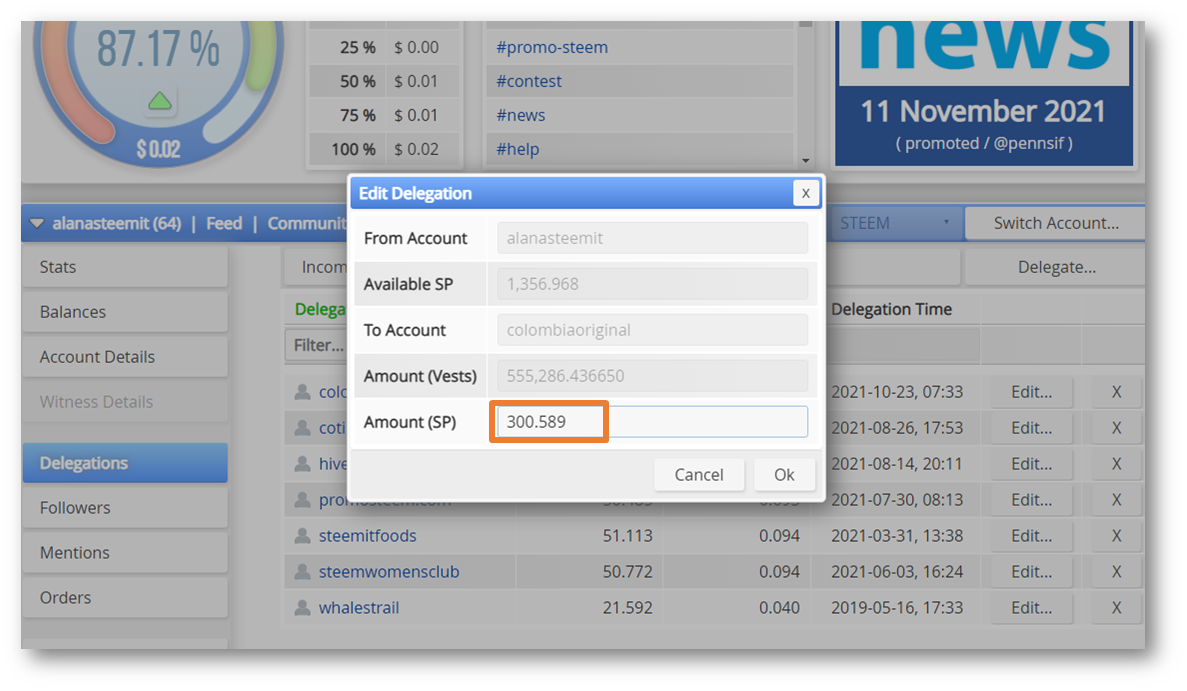The height and width of the screenshot is (691, 1187).
Task: Click the Switch Account button
Action: coord(1056,223)
